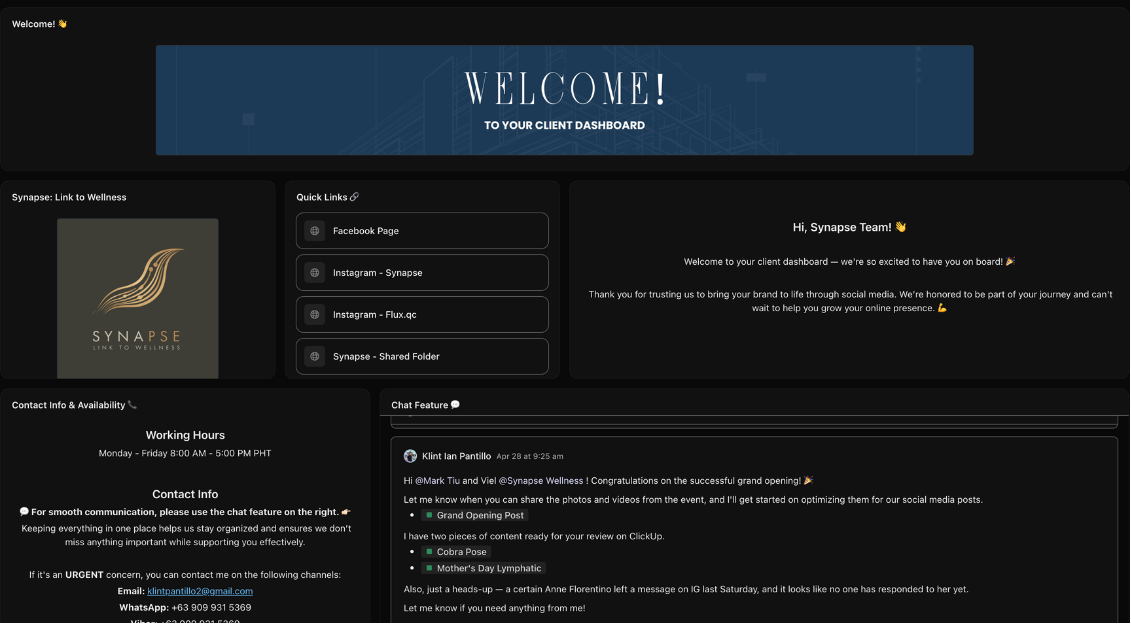This screenshot has height=624, width=1131.
Task: Click the green status icon of Cobra Pose
Action: pos(429,552)
